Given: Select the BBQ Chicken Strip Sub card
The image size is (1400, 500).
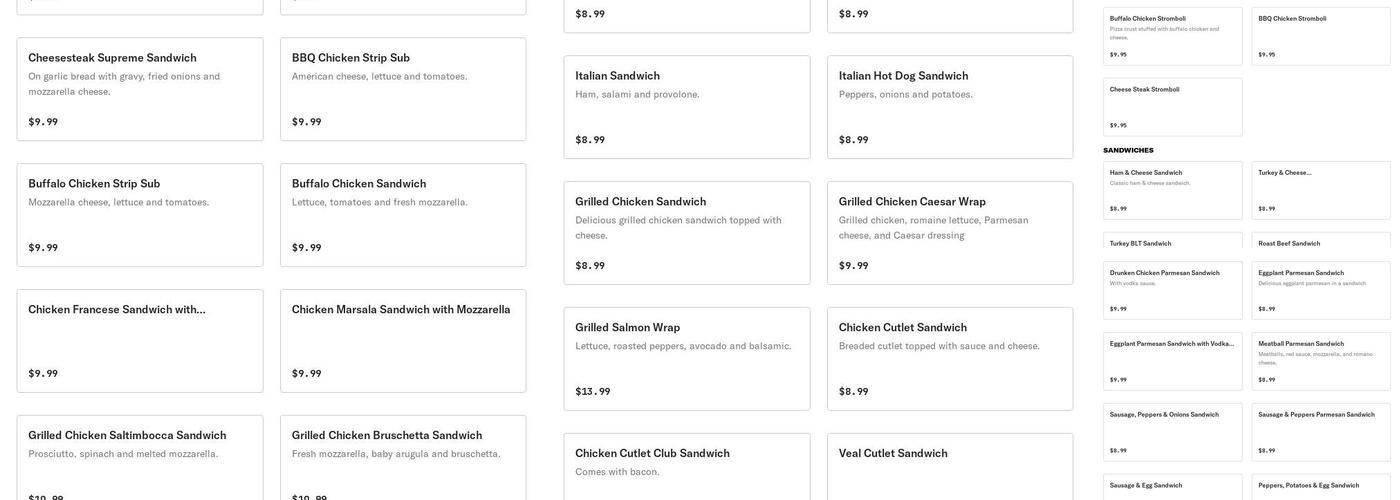Looking at the screenshot, I should (x=403, y=89).
